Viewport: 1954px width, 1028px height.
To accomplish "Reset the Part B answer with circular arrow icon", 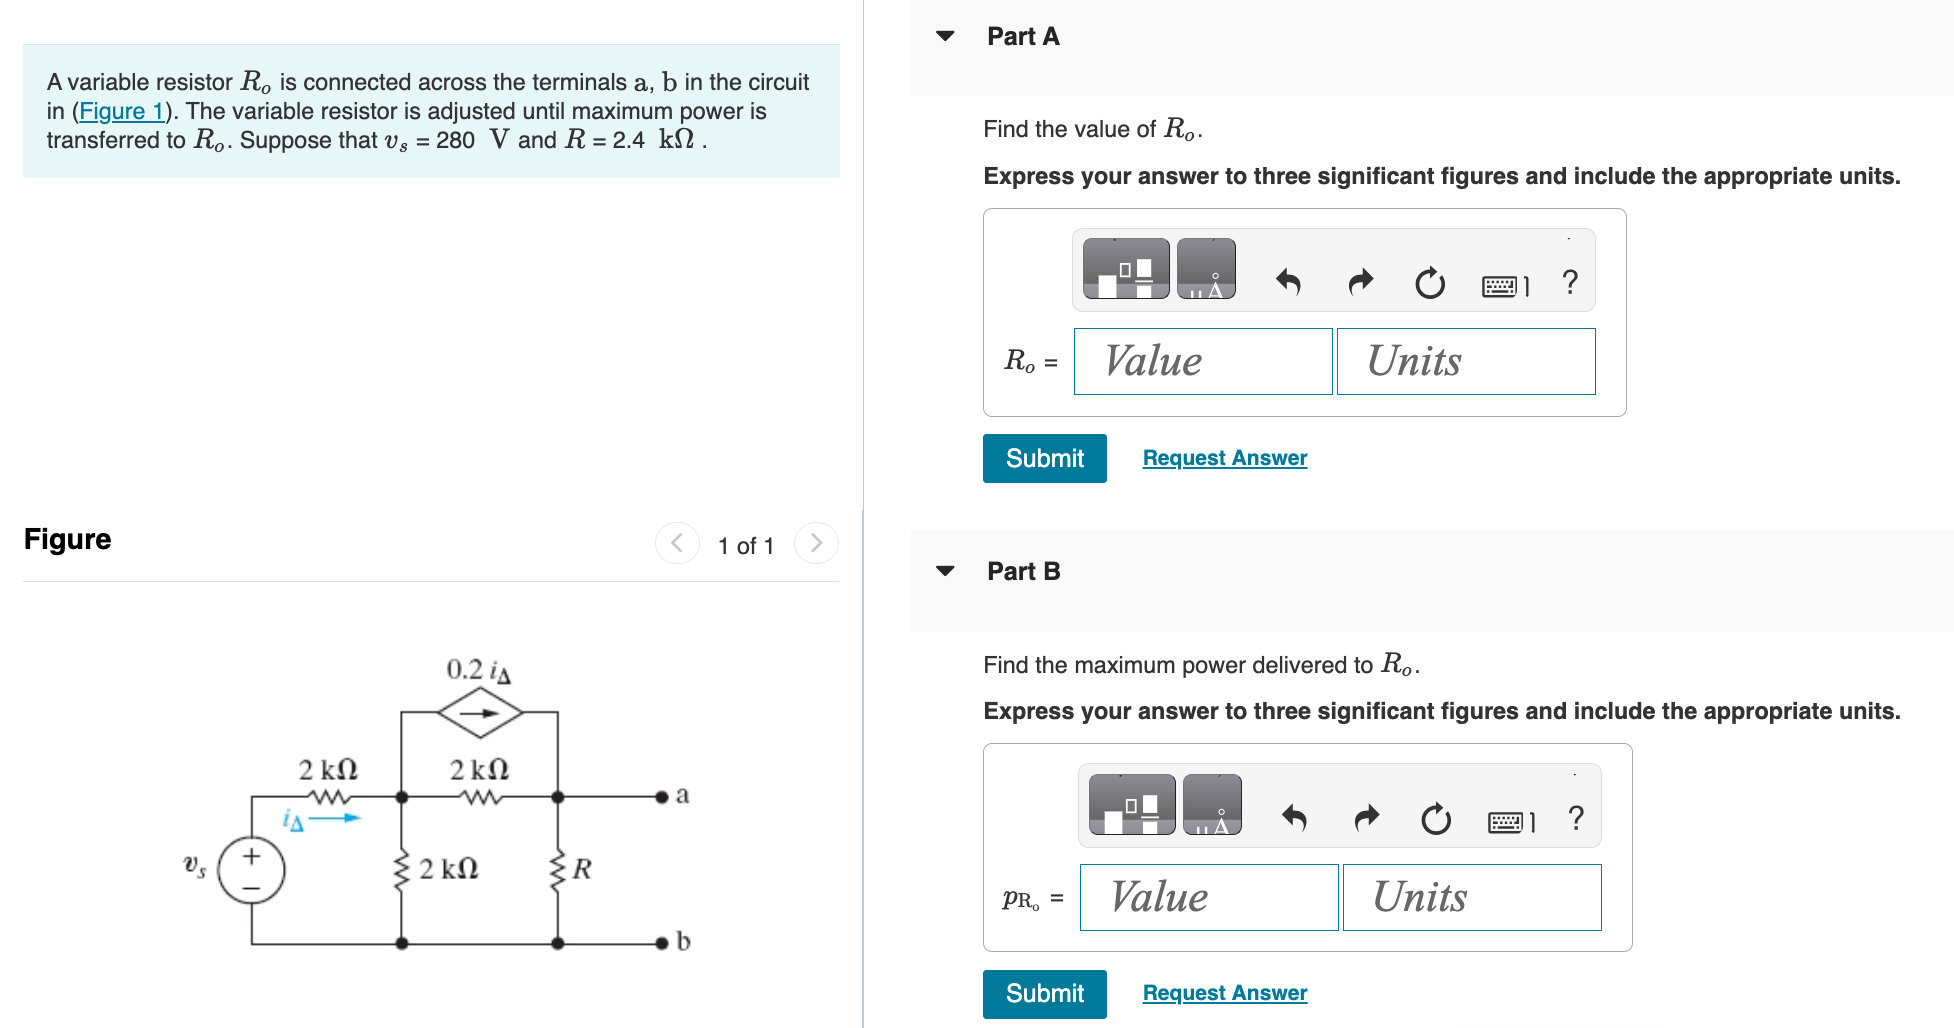I will pyautogui.click(x=1436, y=820).
